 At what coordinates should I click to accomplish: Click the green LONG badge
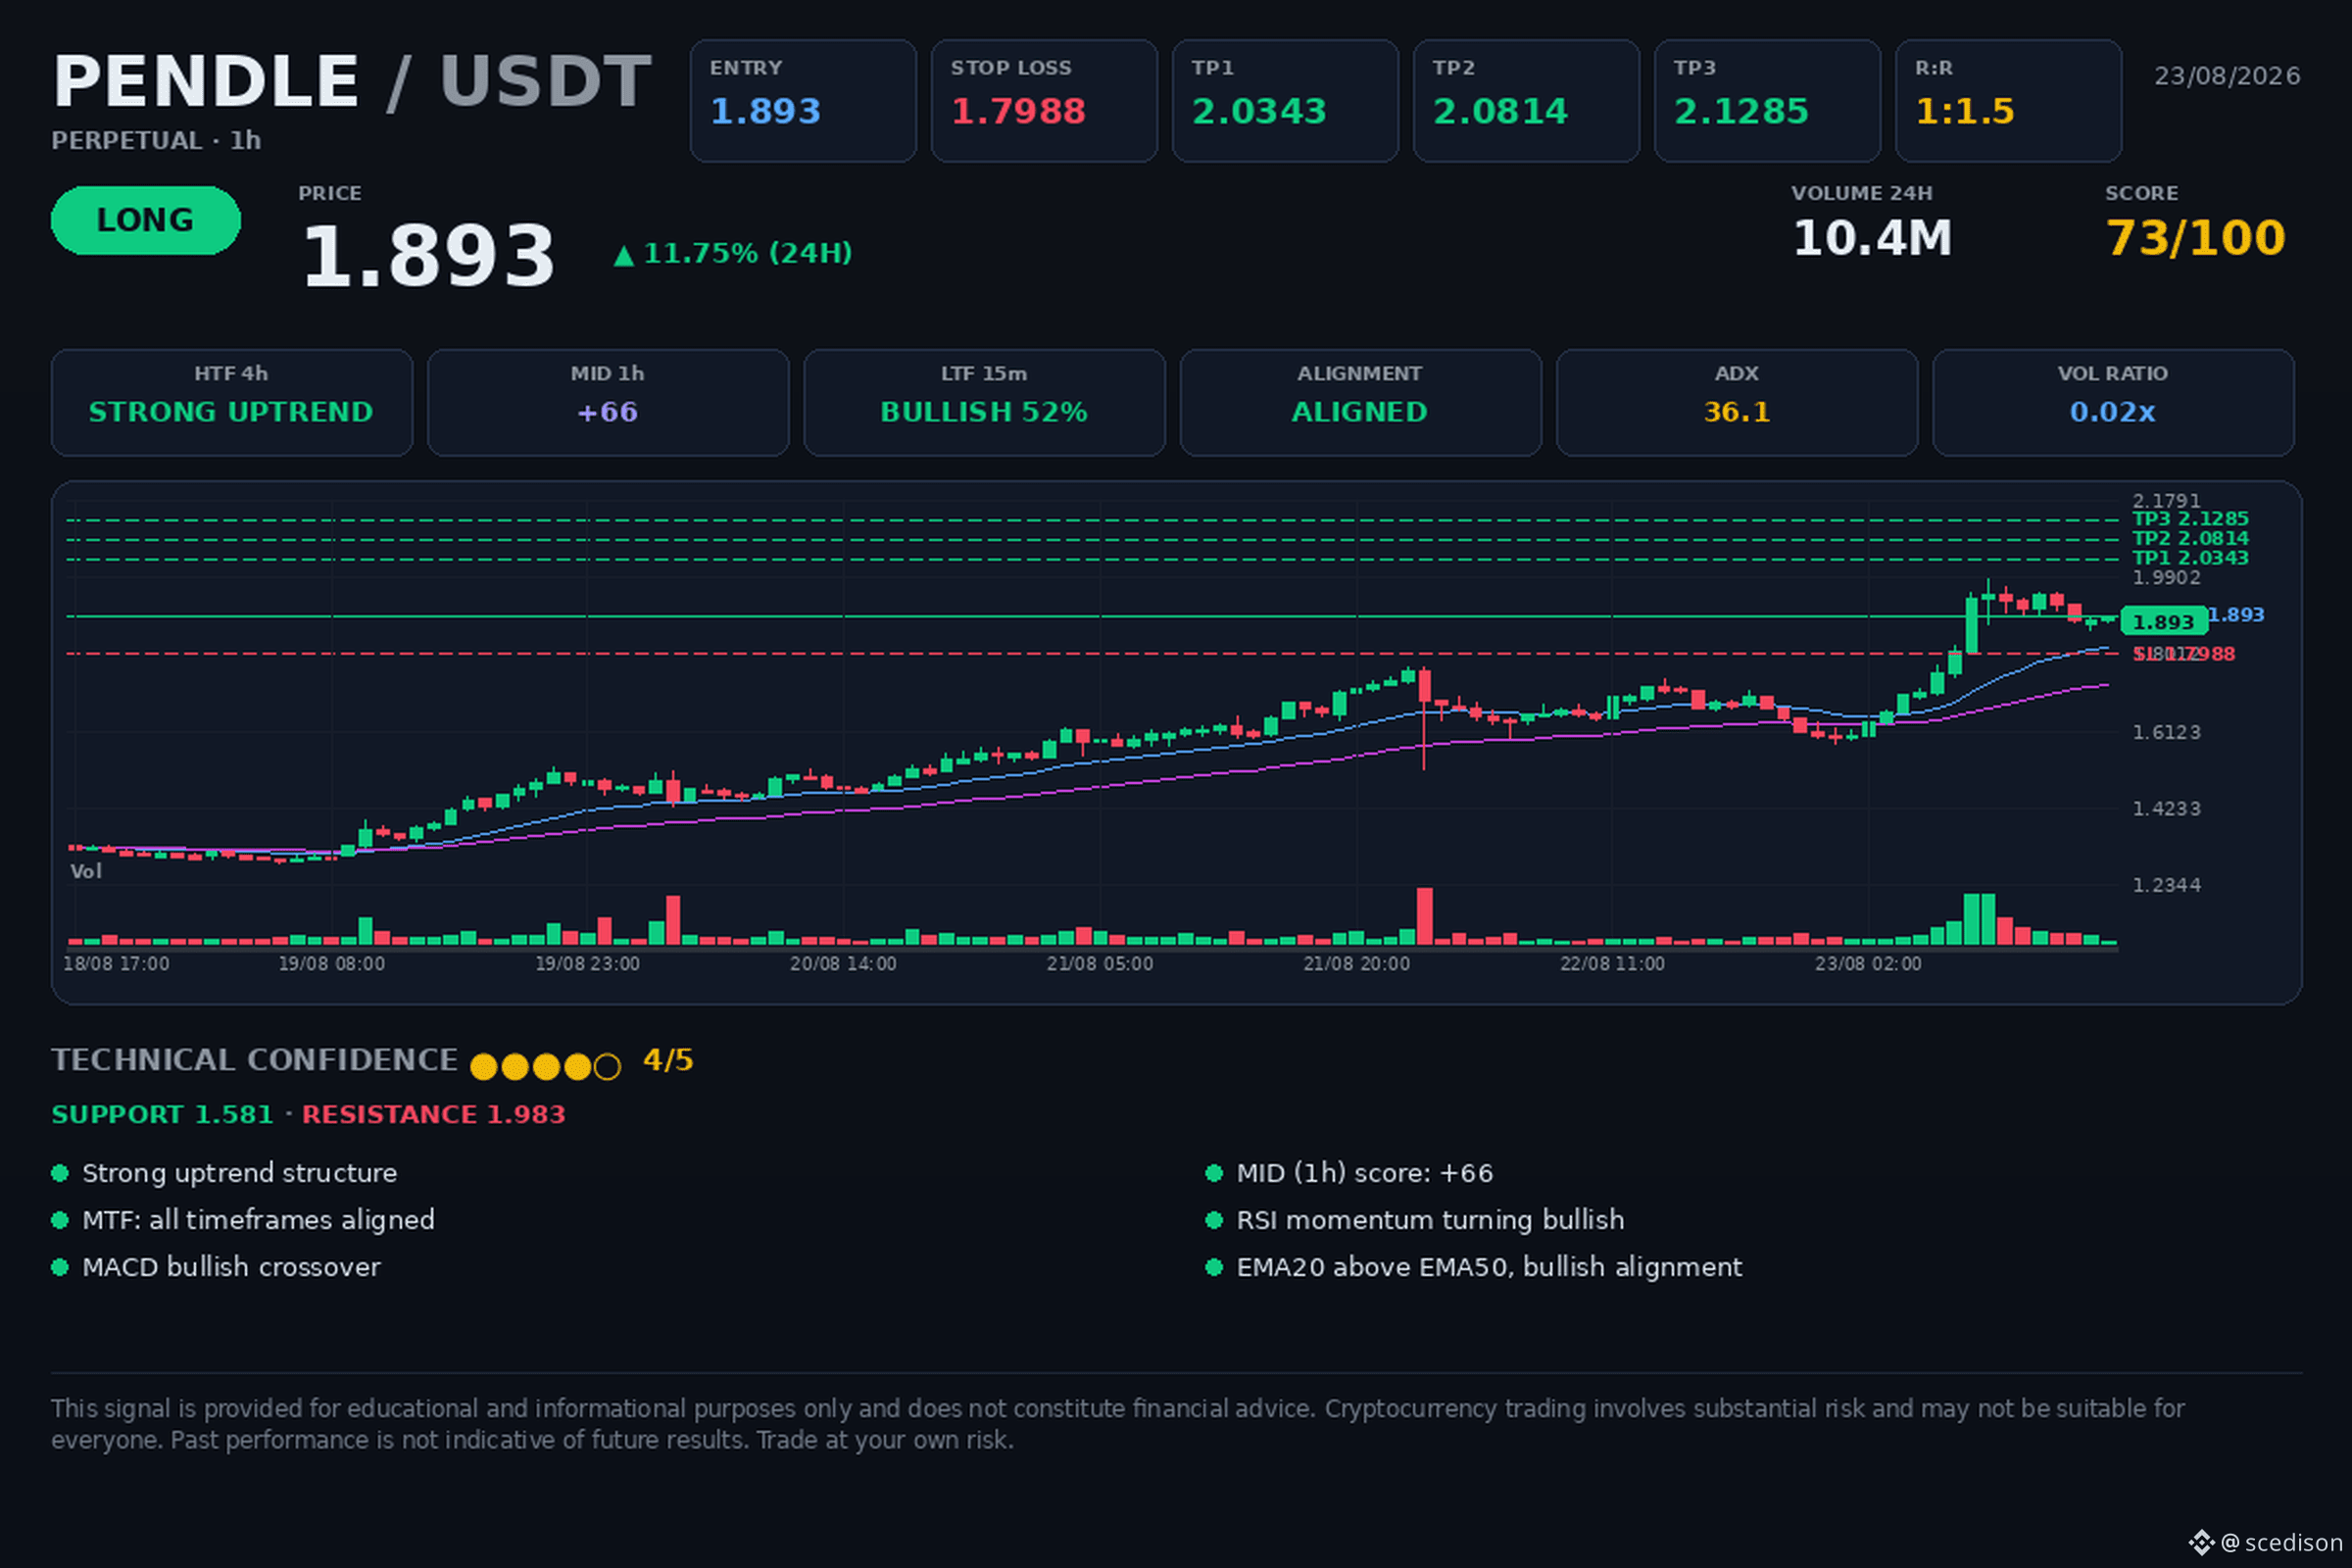pos(146,220)
